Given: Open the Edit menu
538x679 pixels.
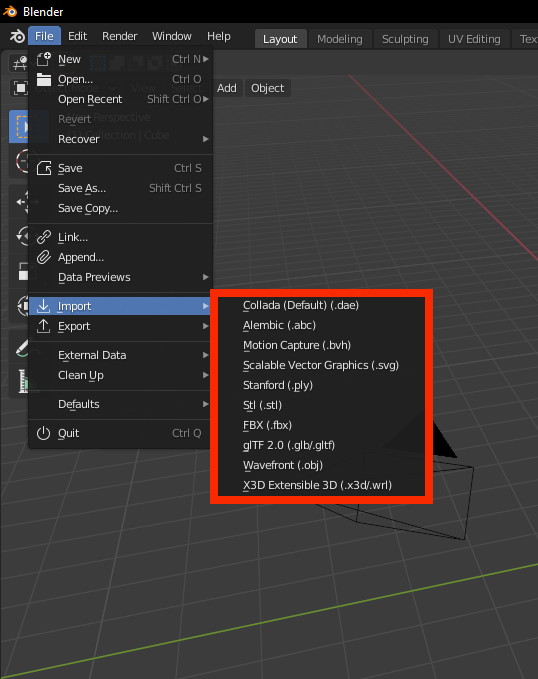Looking at the screenshot, I should click(78, 36).
